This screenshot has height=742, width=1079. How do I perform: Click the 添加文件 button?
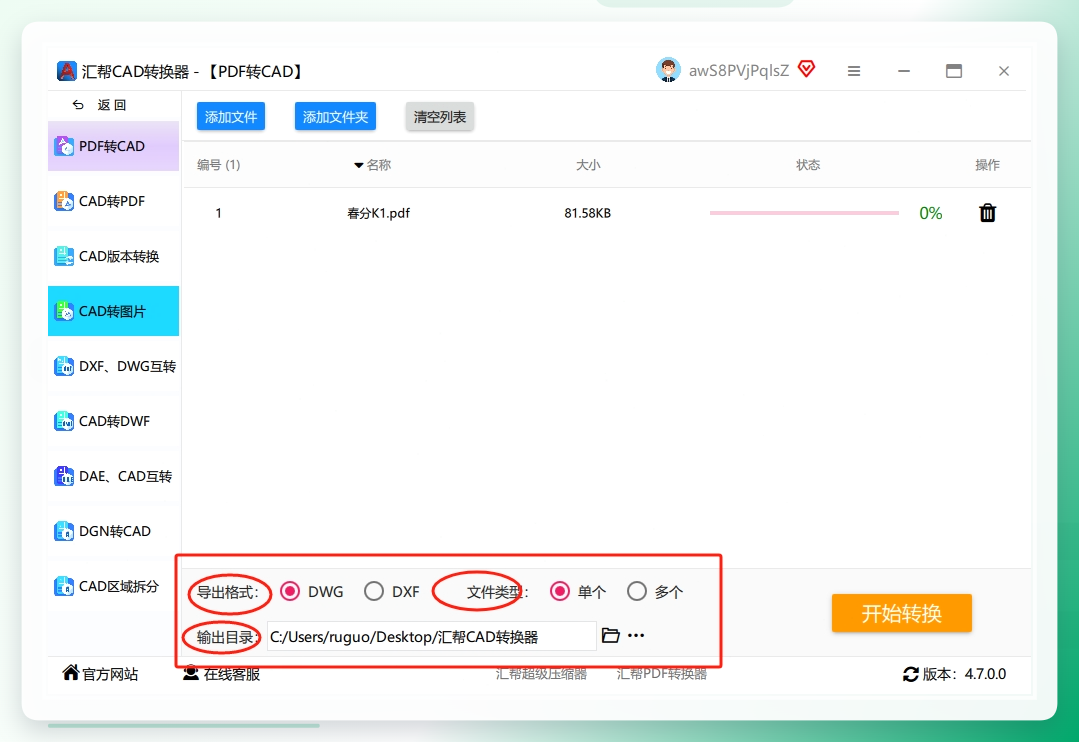tap(231, 116)
